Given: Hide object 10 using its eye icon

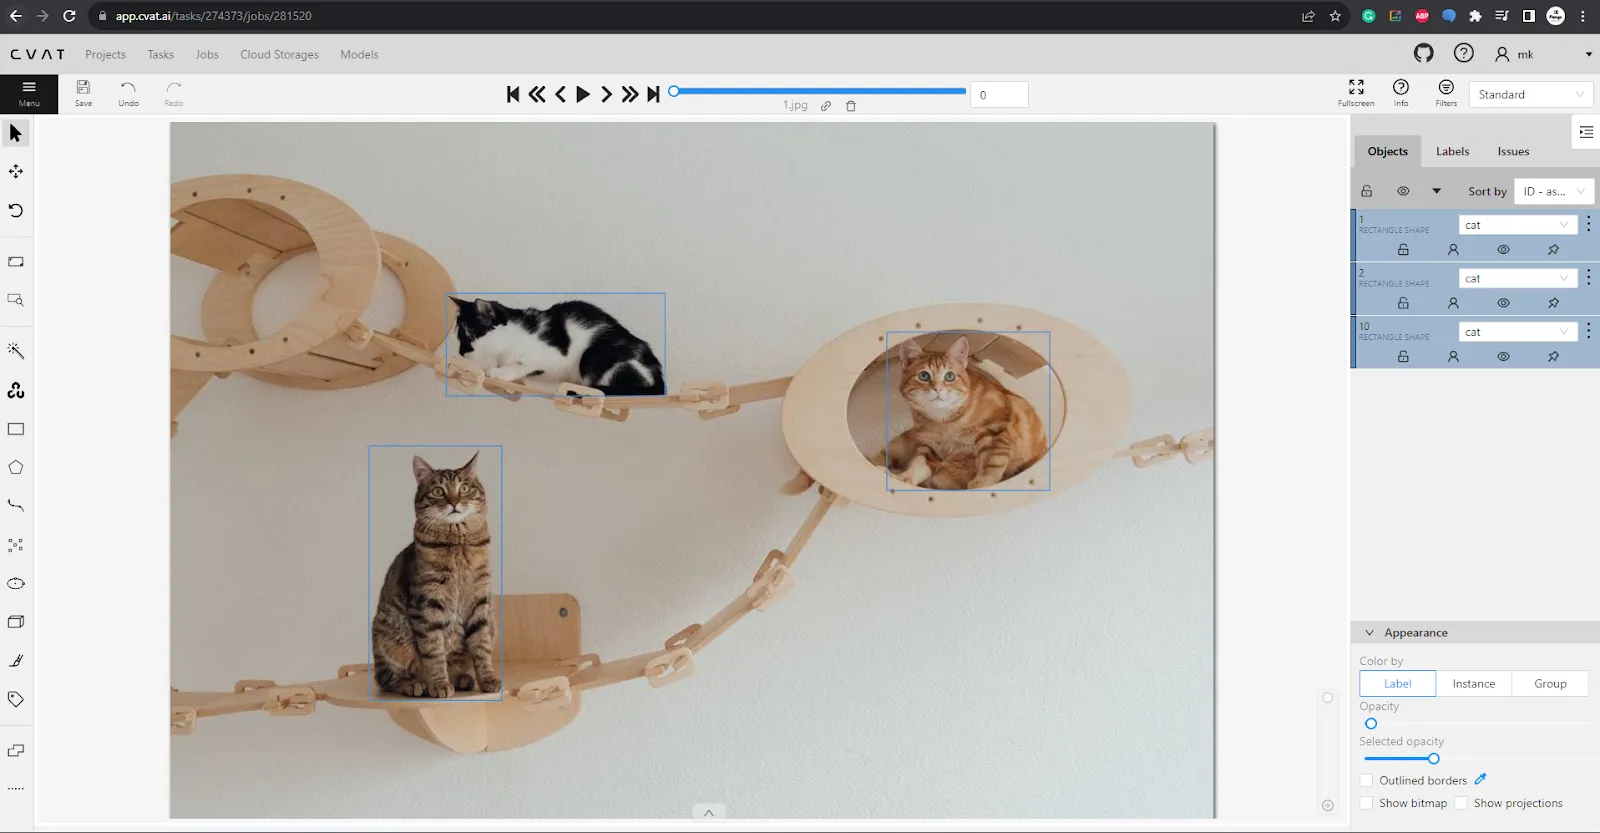Looking at the screenshot, I should [1503, 356].
